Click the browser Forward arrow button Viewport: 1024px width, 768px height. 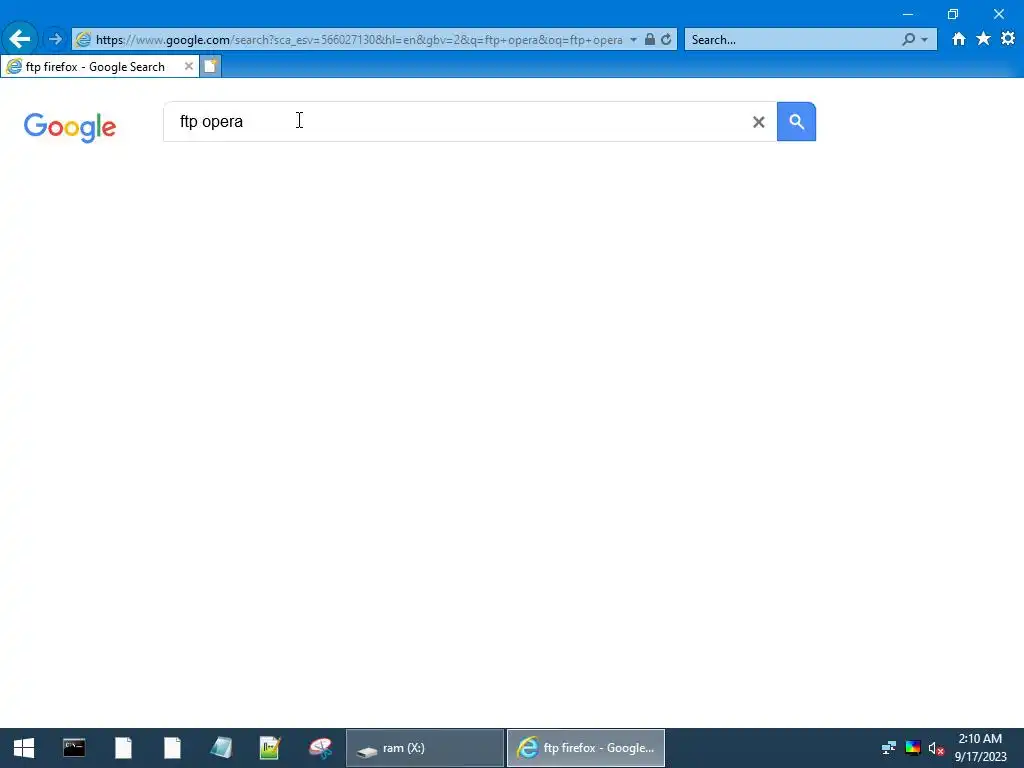56,39
